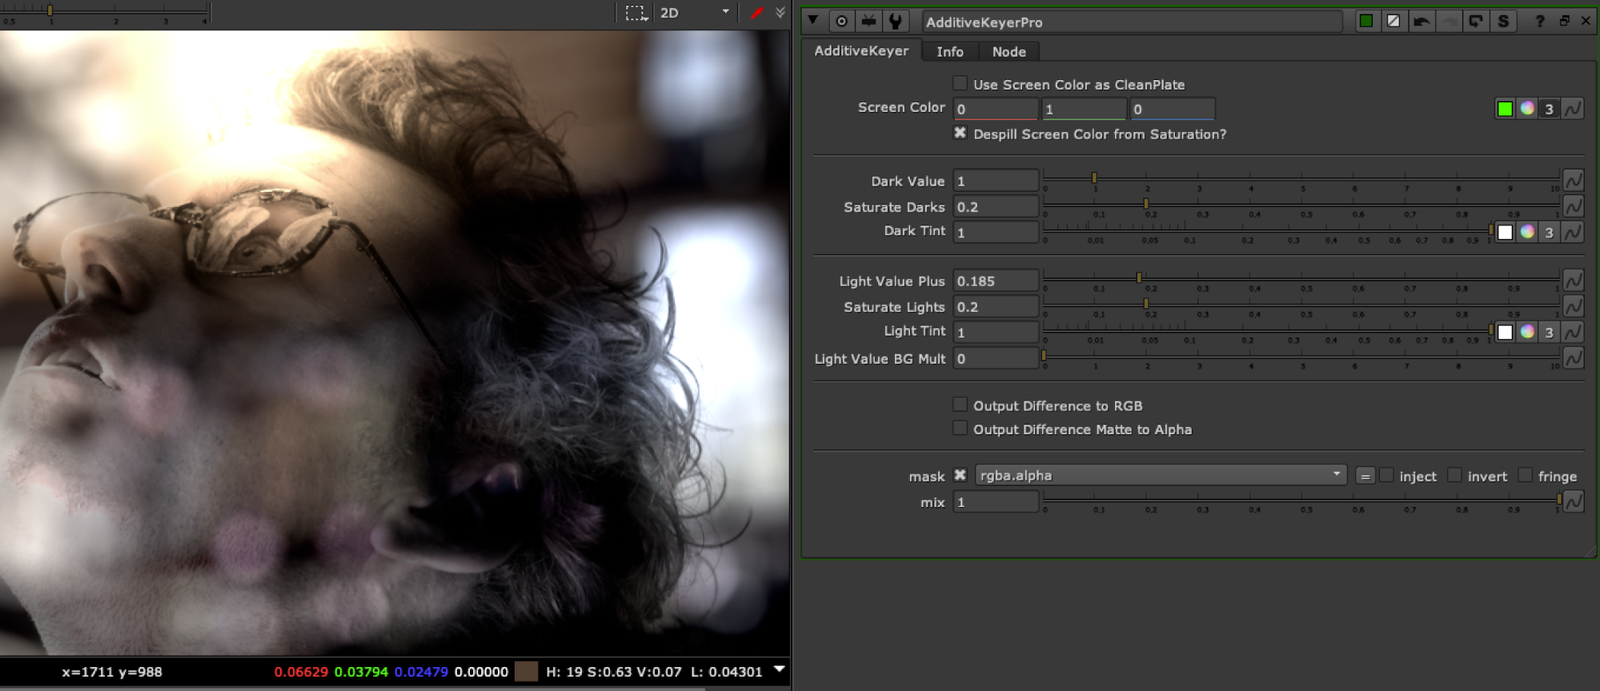Toggle Light Tint channel count 3 button

coord(1549,332)
